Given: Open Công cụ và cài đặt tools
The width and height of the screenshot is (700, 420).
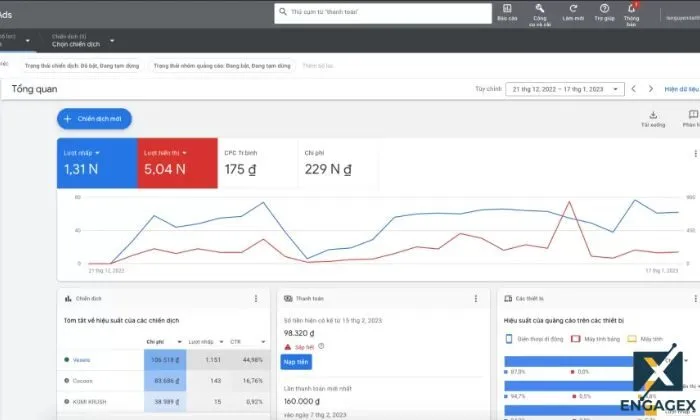Looking at the screenshot, I should 539,11.
